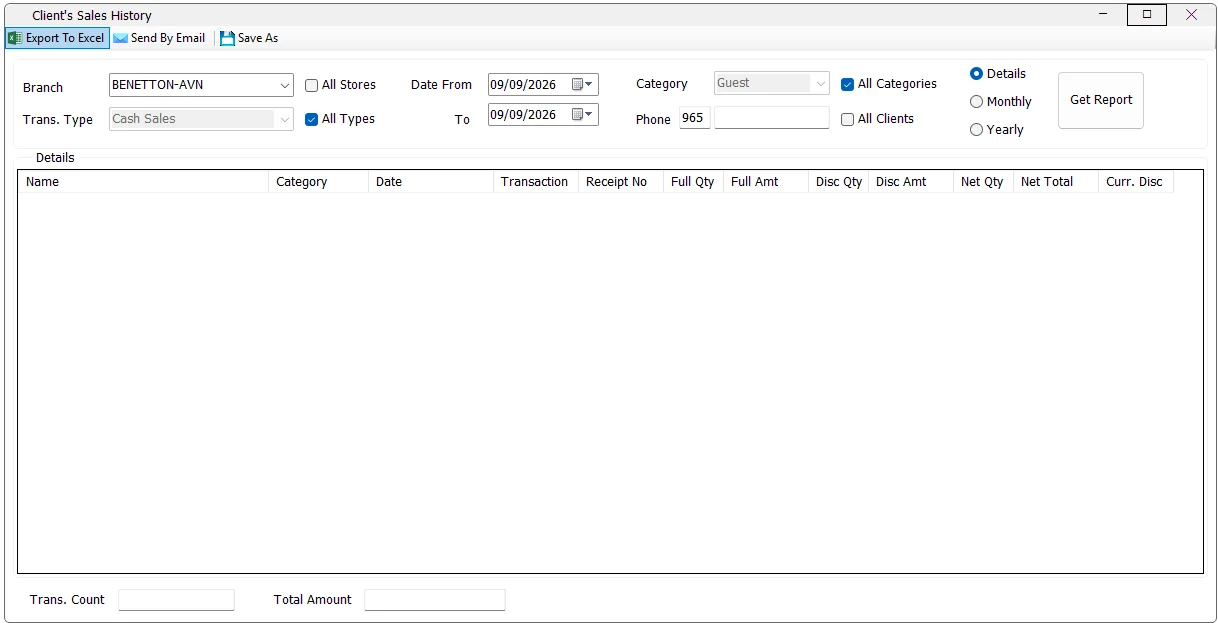
Task: Minimize the Client's Sales History window
Action: (1103, 15)
